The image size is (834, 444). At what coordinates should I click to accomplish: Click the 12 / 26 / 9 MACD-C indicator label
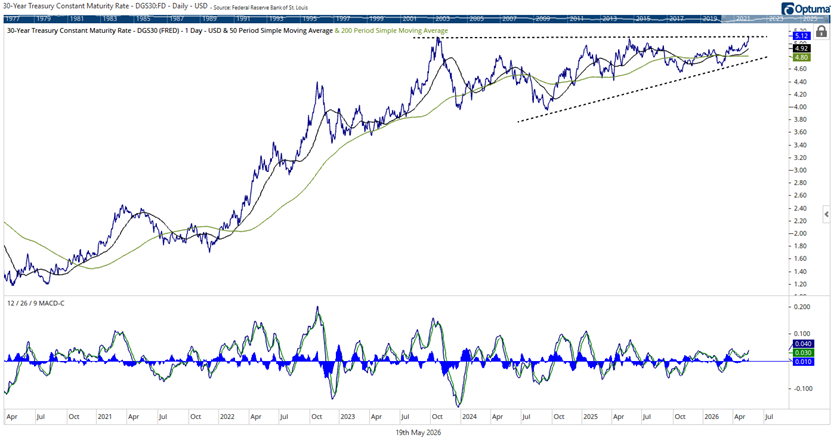point(36,303)
